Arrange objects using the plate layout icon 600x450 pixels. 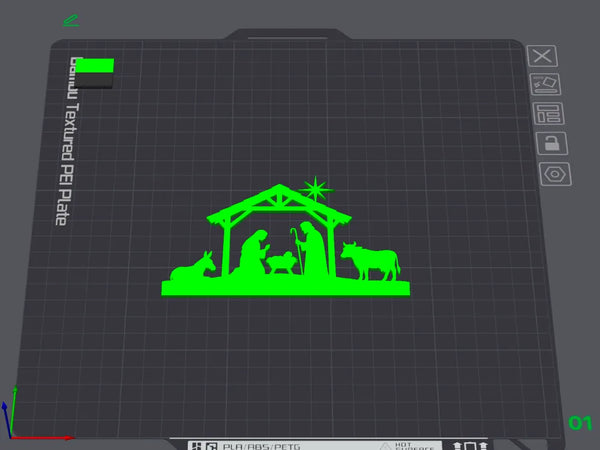click(548, 113)
